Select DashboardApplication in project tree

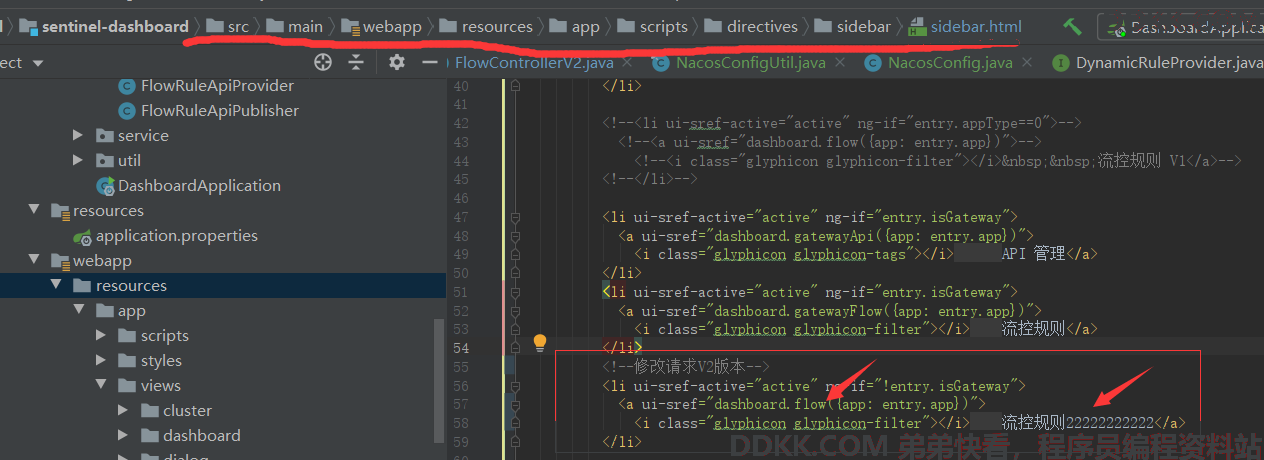click(199, 186)
